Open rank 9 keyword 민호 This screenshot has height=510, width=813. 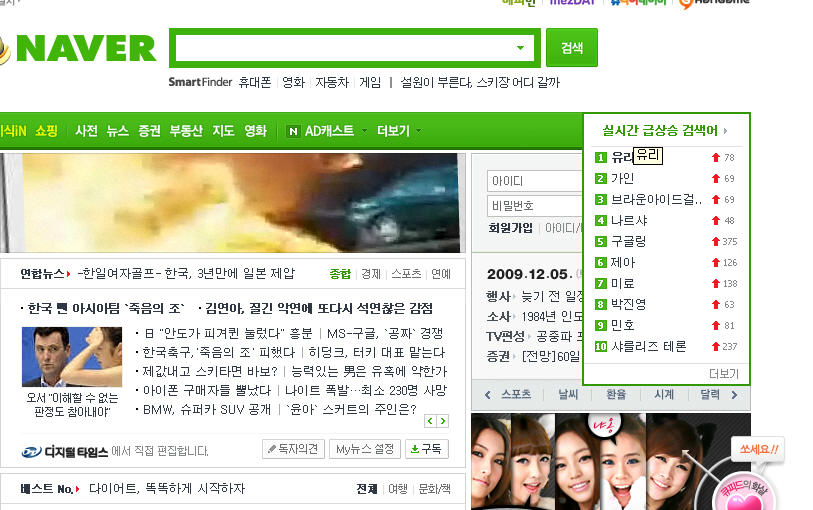pos(623,325)
